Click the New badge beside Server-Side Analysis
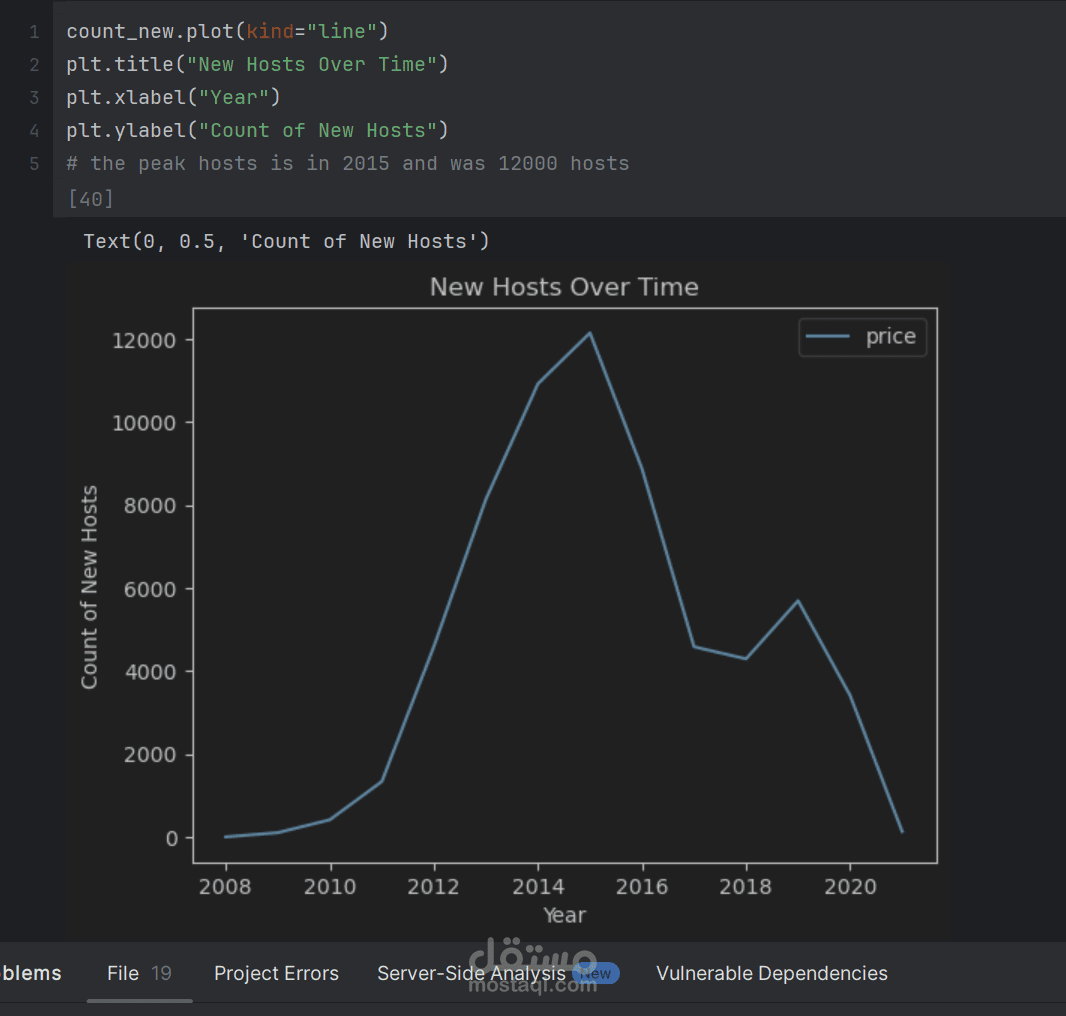 pos(596,973)
